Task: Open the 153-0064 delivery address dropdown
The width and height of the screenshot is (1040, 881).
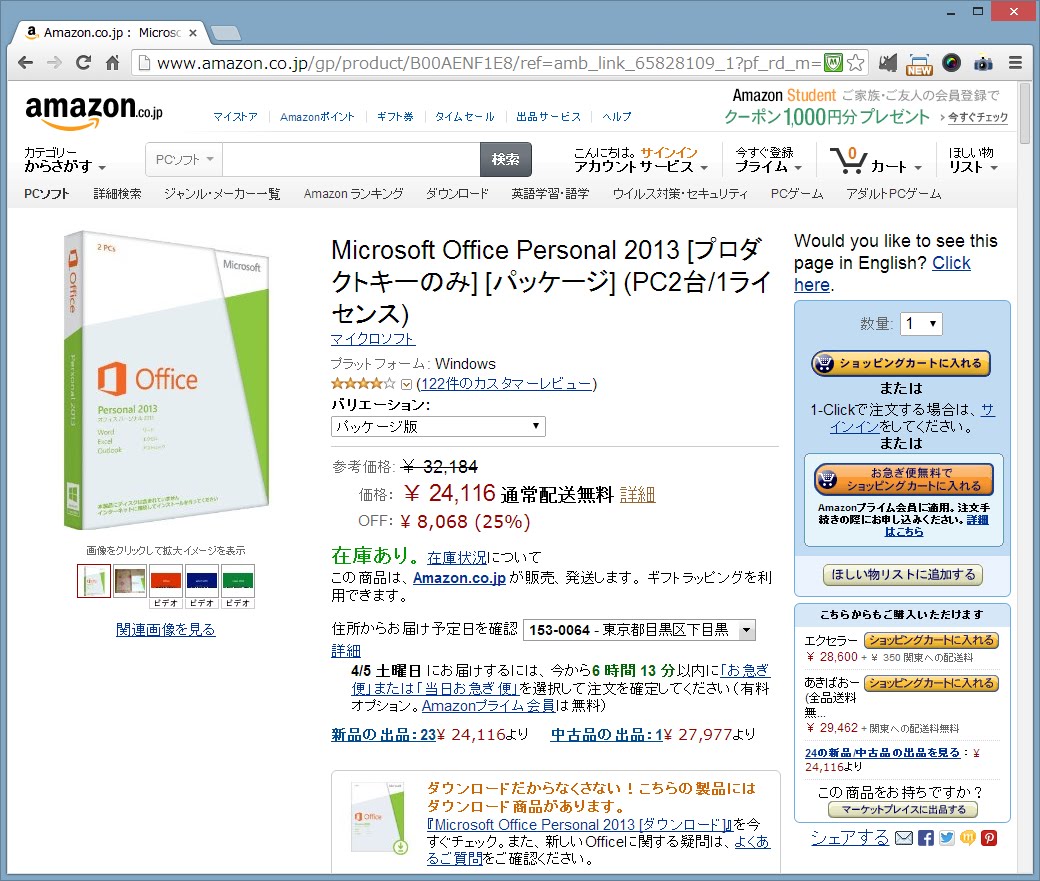Action: pyautogui.click(x=639, y=630)
